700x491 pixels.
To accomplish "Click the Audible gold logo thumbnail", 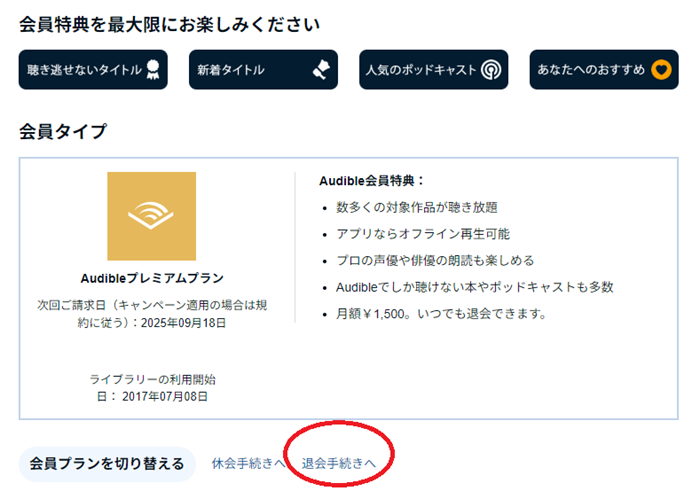I will tap(151, 216).
